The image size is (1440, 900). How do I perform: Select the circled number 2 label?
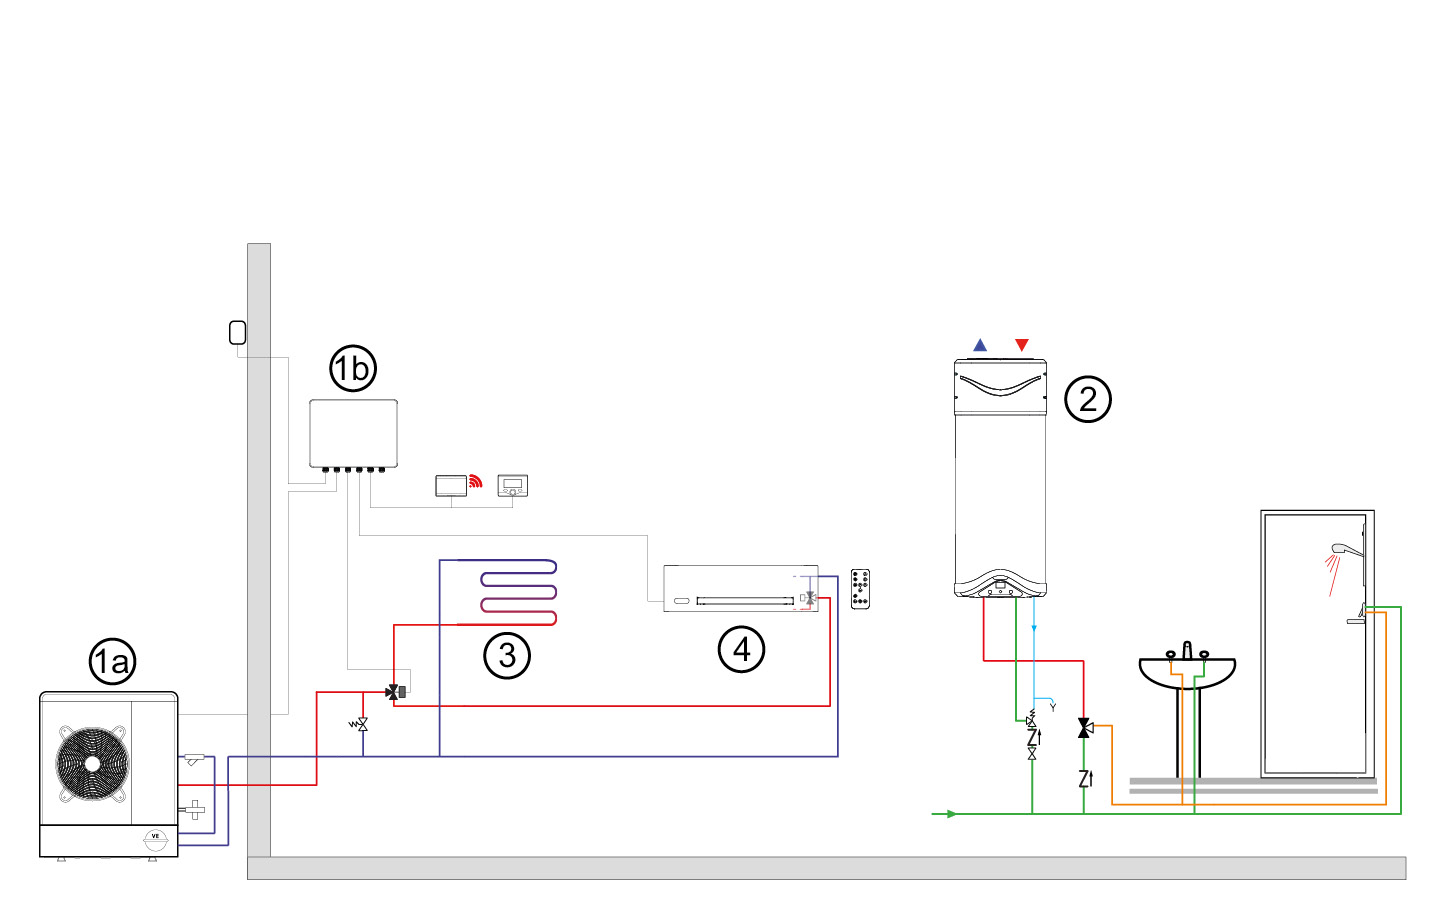[x=1088, y=399]
